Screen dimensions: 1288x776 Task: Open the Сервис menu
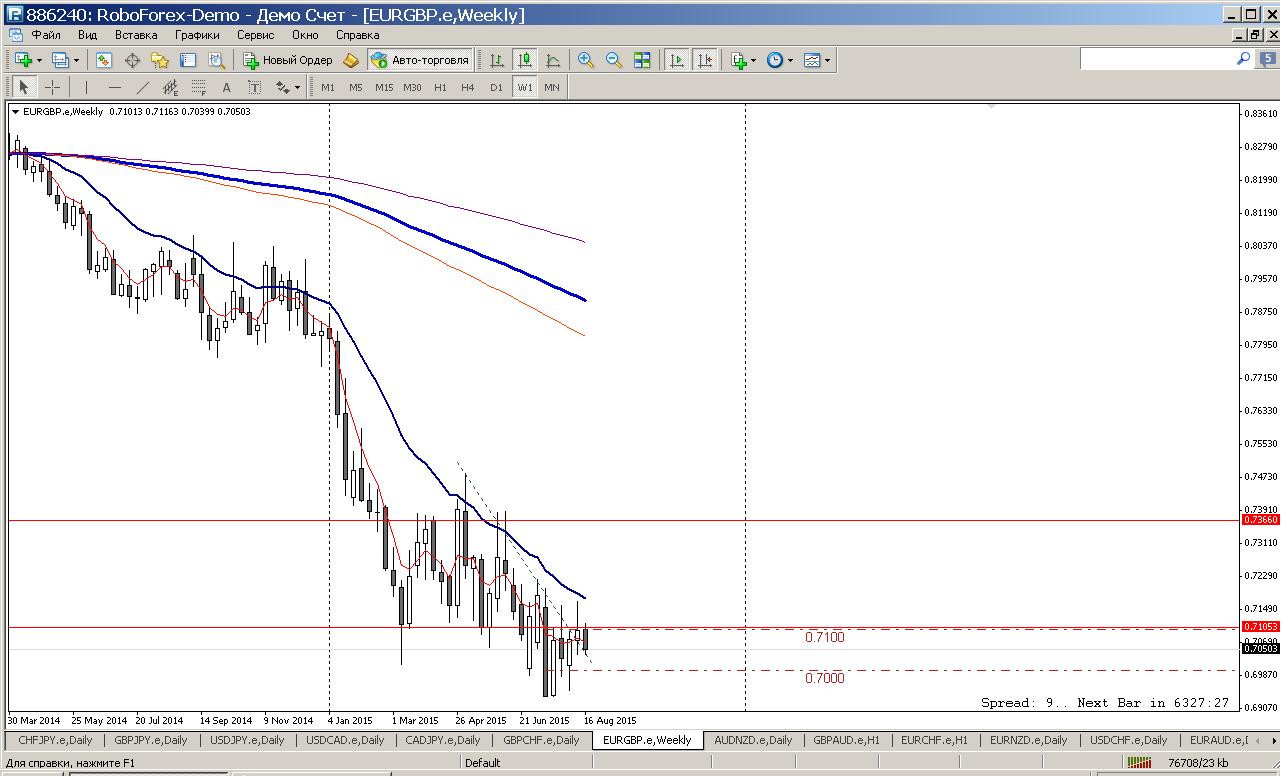[256, 34]
